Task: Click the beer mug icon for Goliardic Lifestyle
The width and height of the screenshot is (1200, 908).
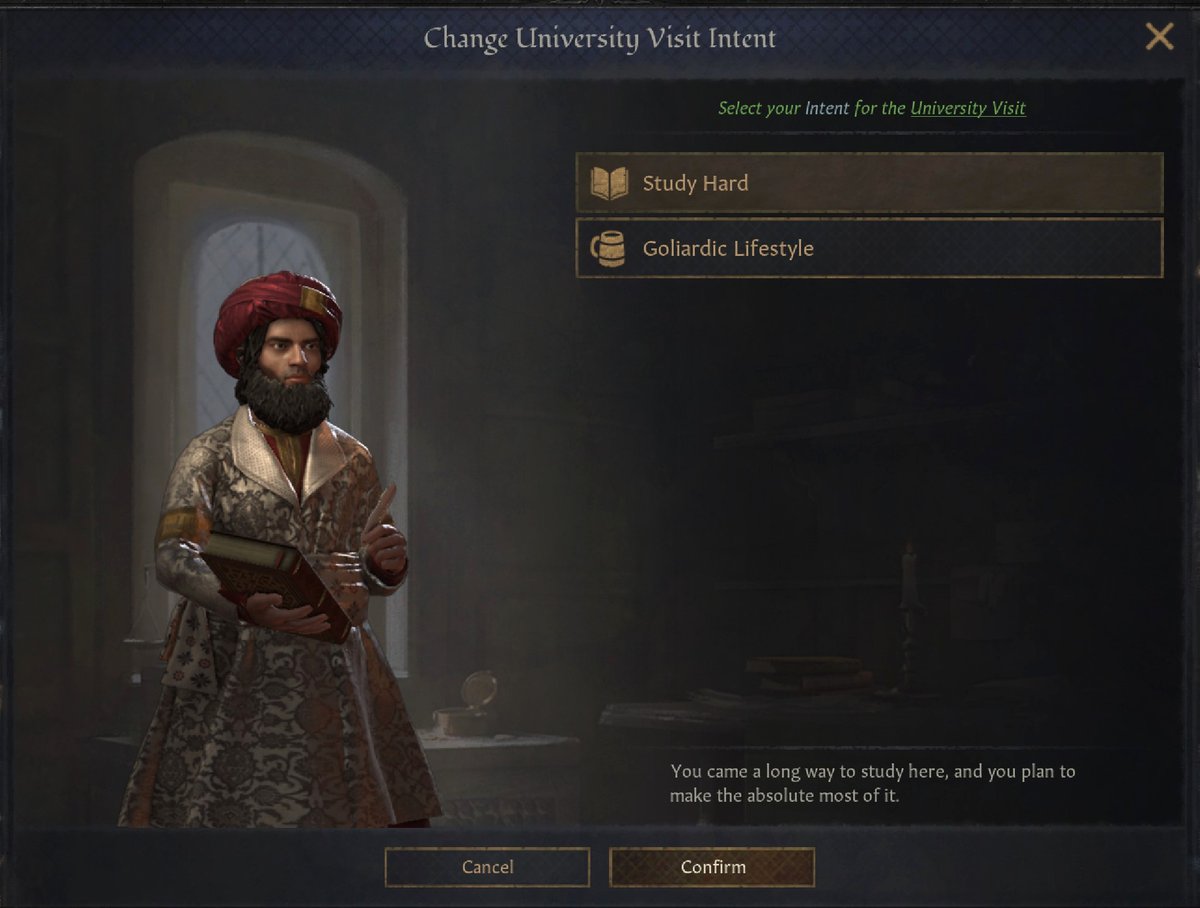Action: coord(608,248)
